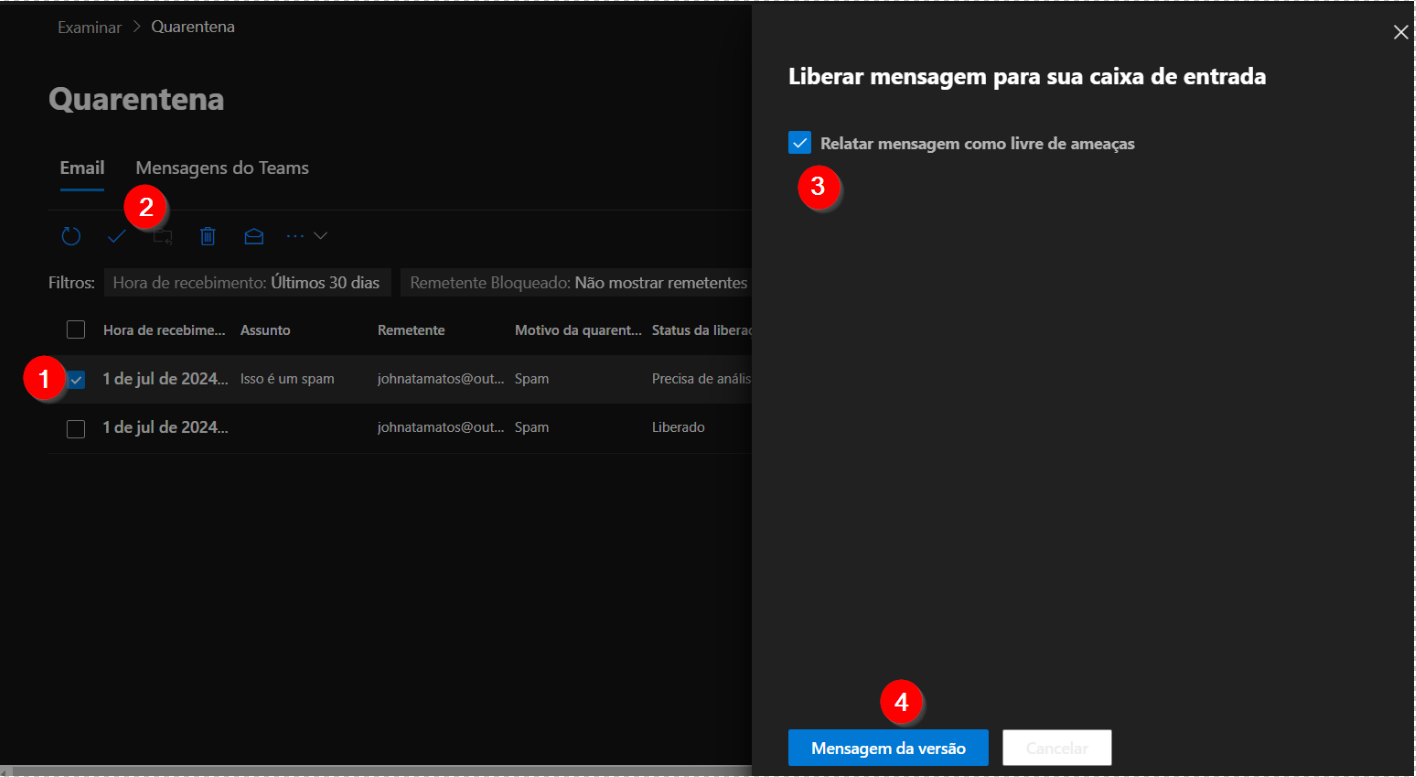The height and width of the screenshot is (777, 1416).
Task: Open the Mensagens do Teams tab
Action: point(222,168)
